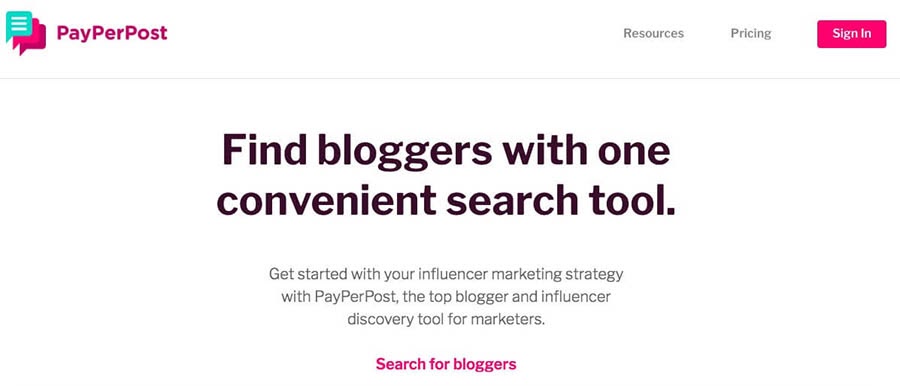Follow the Search for bloggers link

446,364
